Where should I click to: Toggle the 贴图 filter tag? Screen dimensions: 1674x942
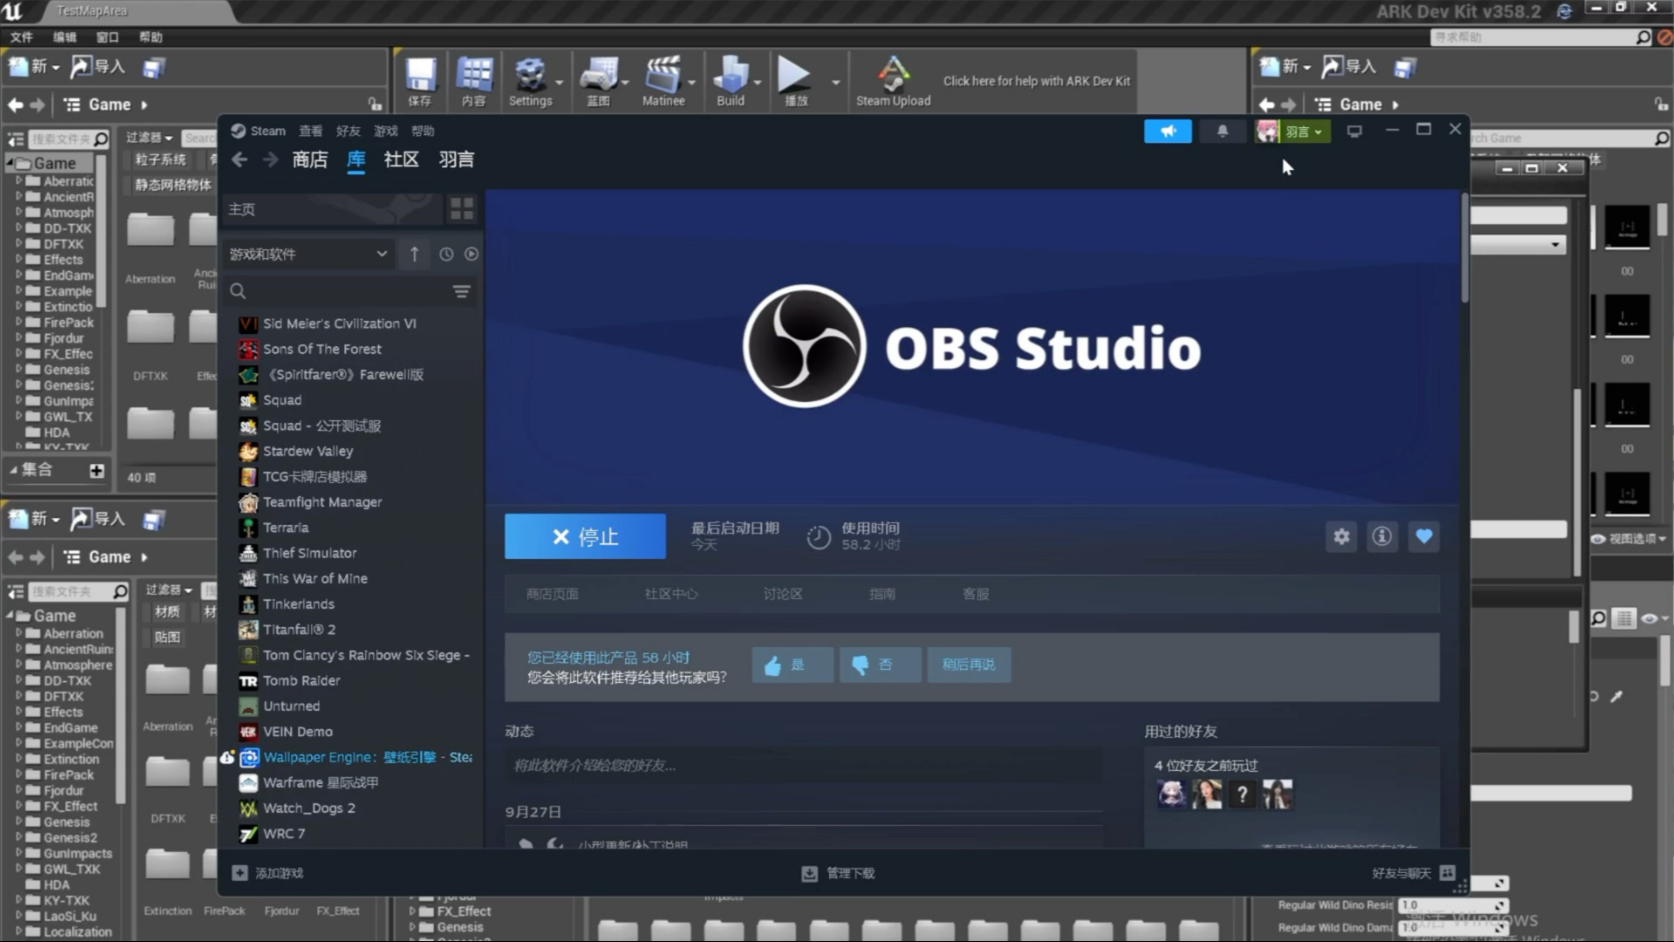pos(167,637)
